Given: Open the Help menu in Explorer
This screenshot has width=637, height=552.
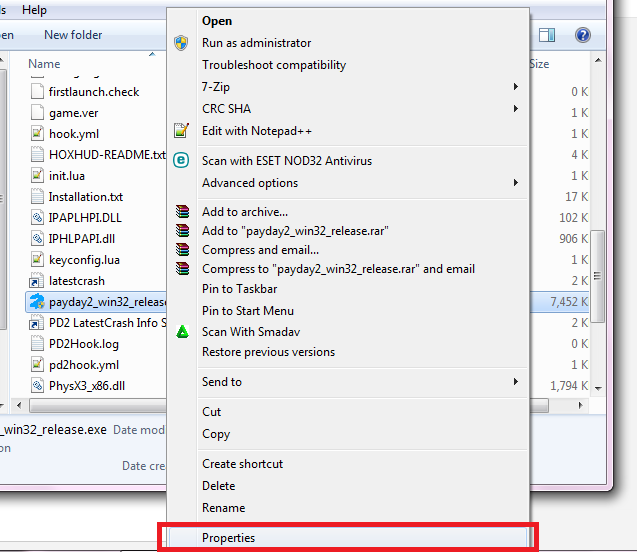Looking at the screenshot, I should pos(34,9).
